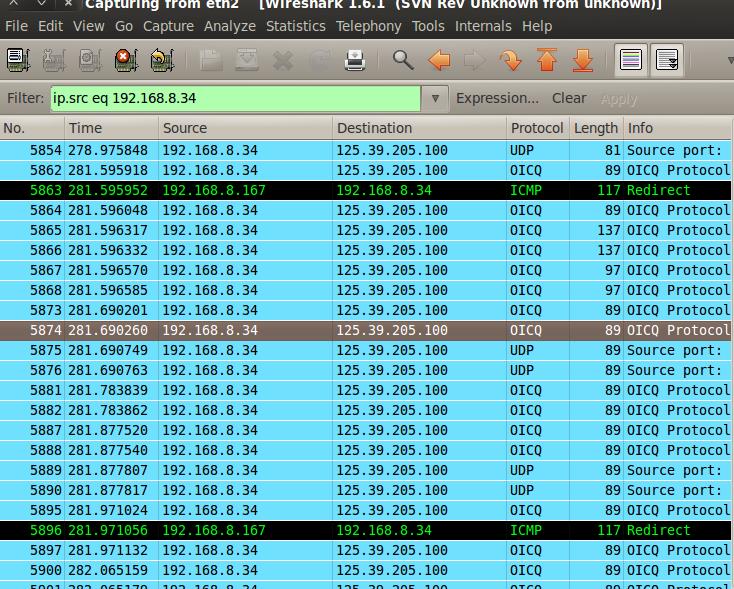Sort by the Protocol column header

tap(538, 128)
